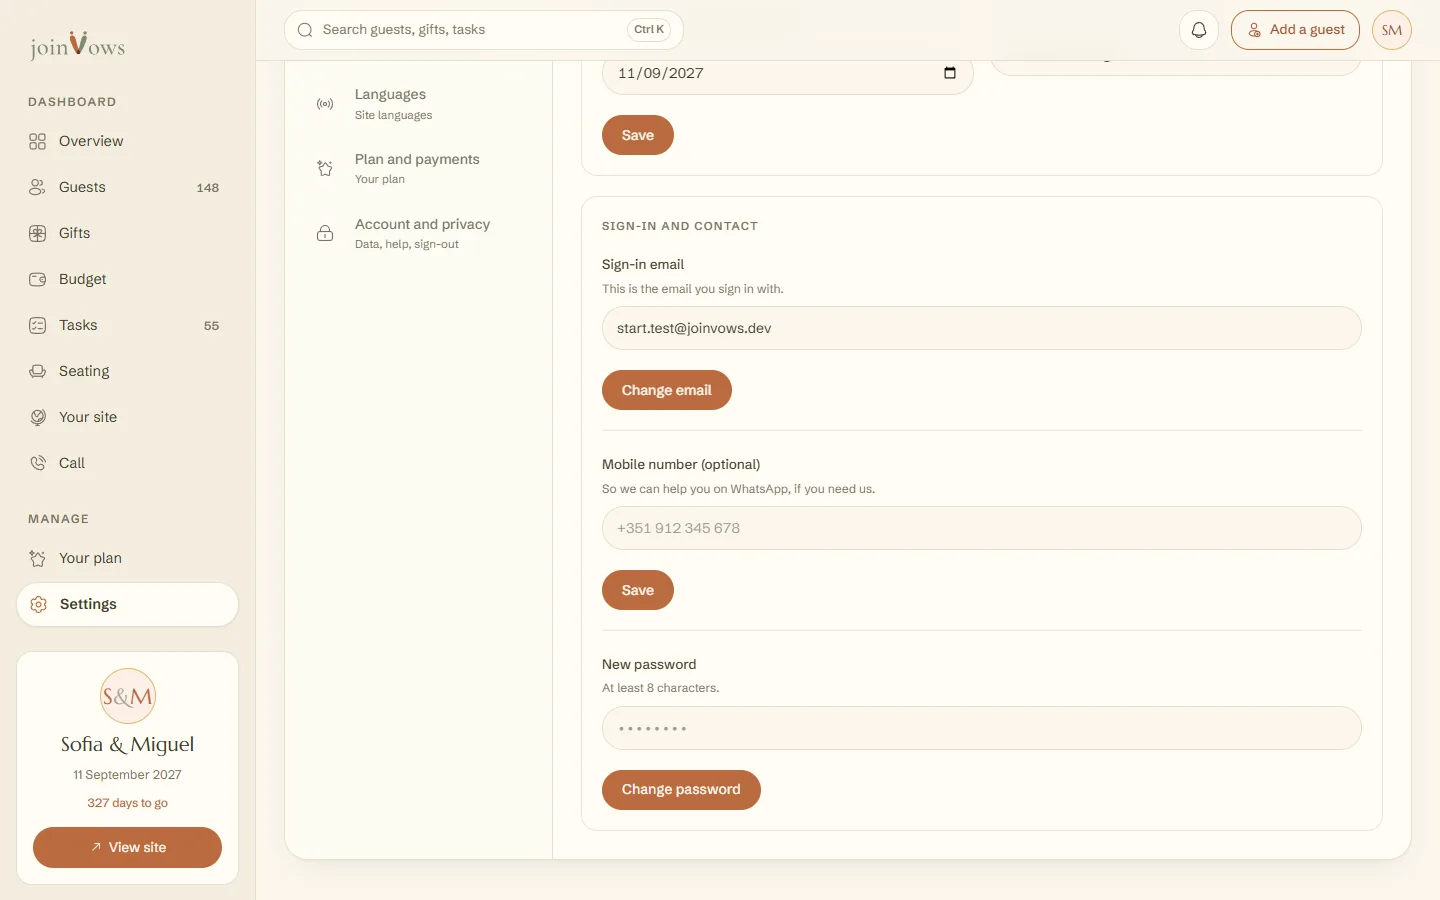The image size is (1440, 900).
Task: Open notifications bell
Action: tap(1199, 30)
